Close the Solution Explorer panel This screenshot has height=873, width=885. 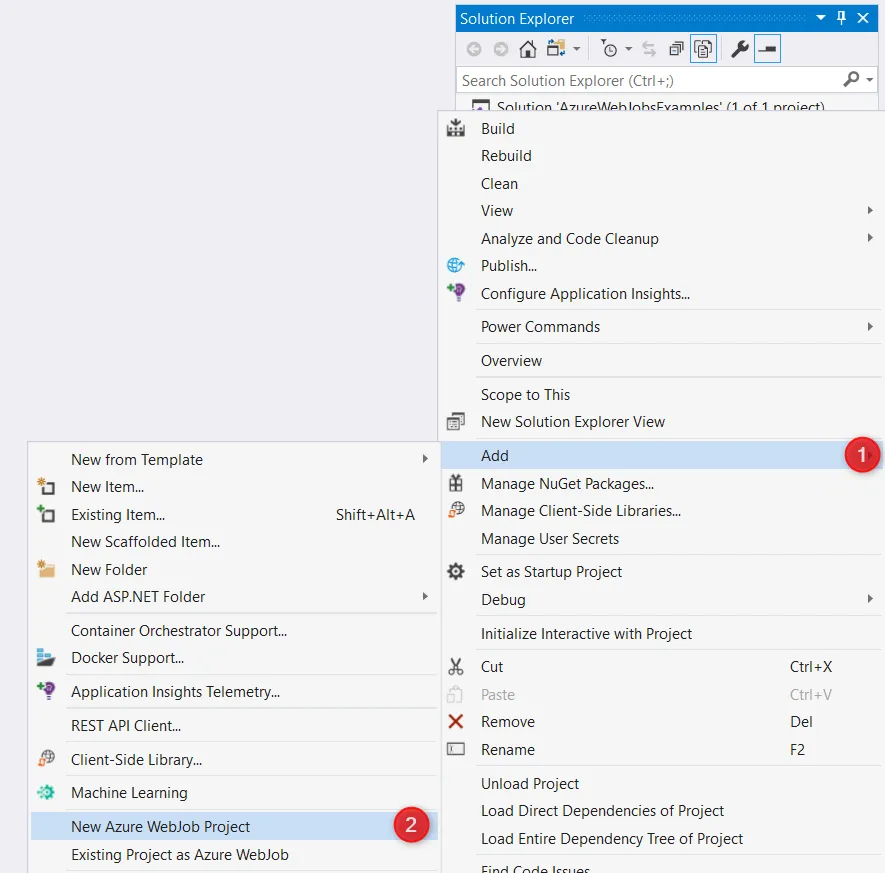[x=863, y=18]
